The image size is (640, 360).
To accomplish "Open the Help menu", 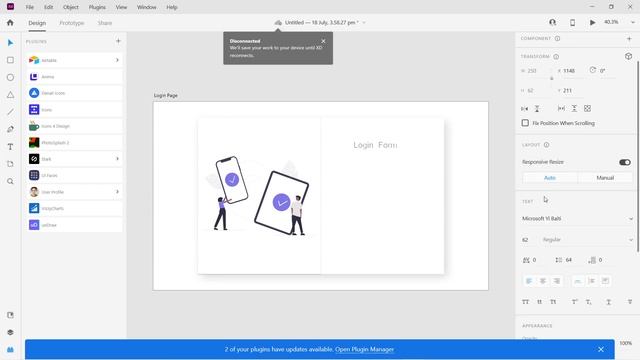I will pos(172,7).
